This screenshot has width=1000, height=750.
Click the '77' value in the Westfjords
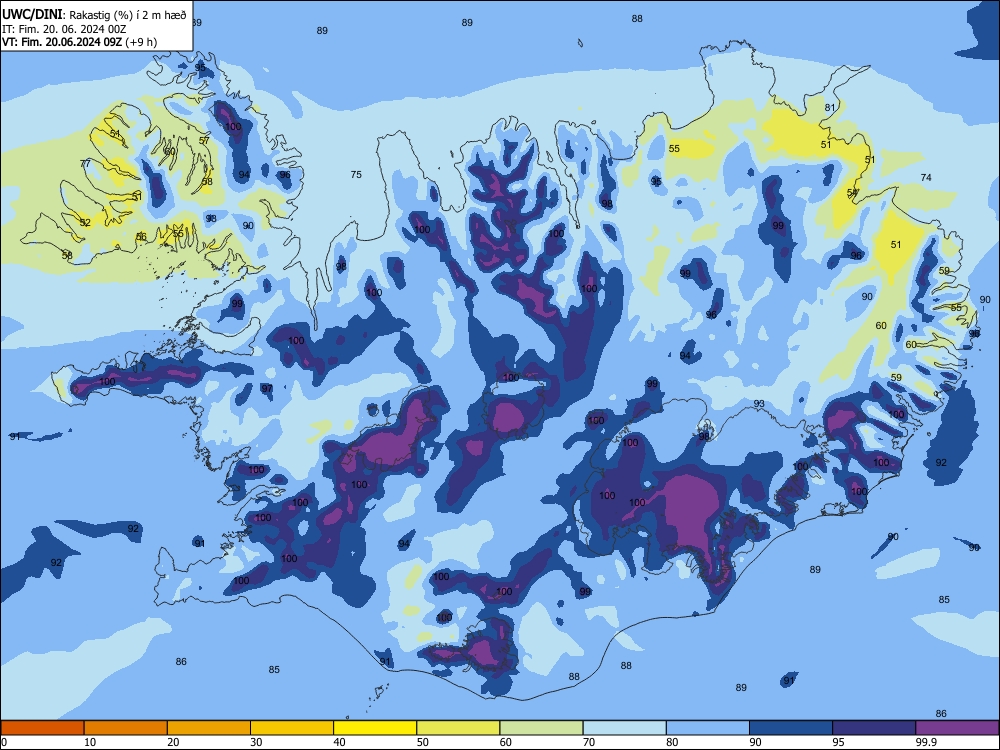(x=85, y=164)
